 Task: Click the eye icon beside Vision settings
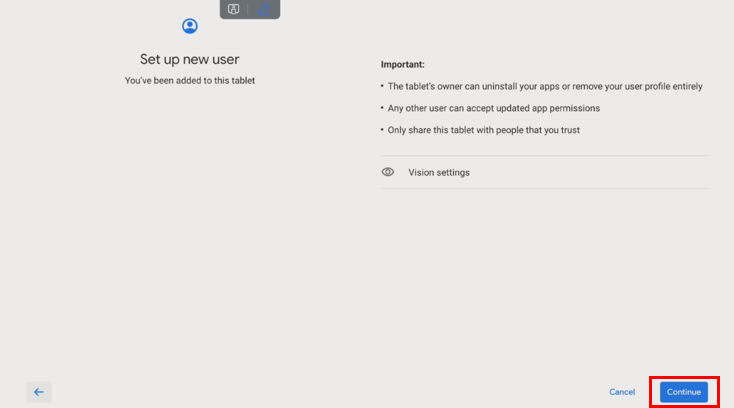coord(388,172)
